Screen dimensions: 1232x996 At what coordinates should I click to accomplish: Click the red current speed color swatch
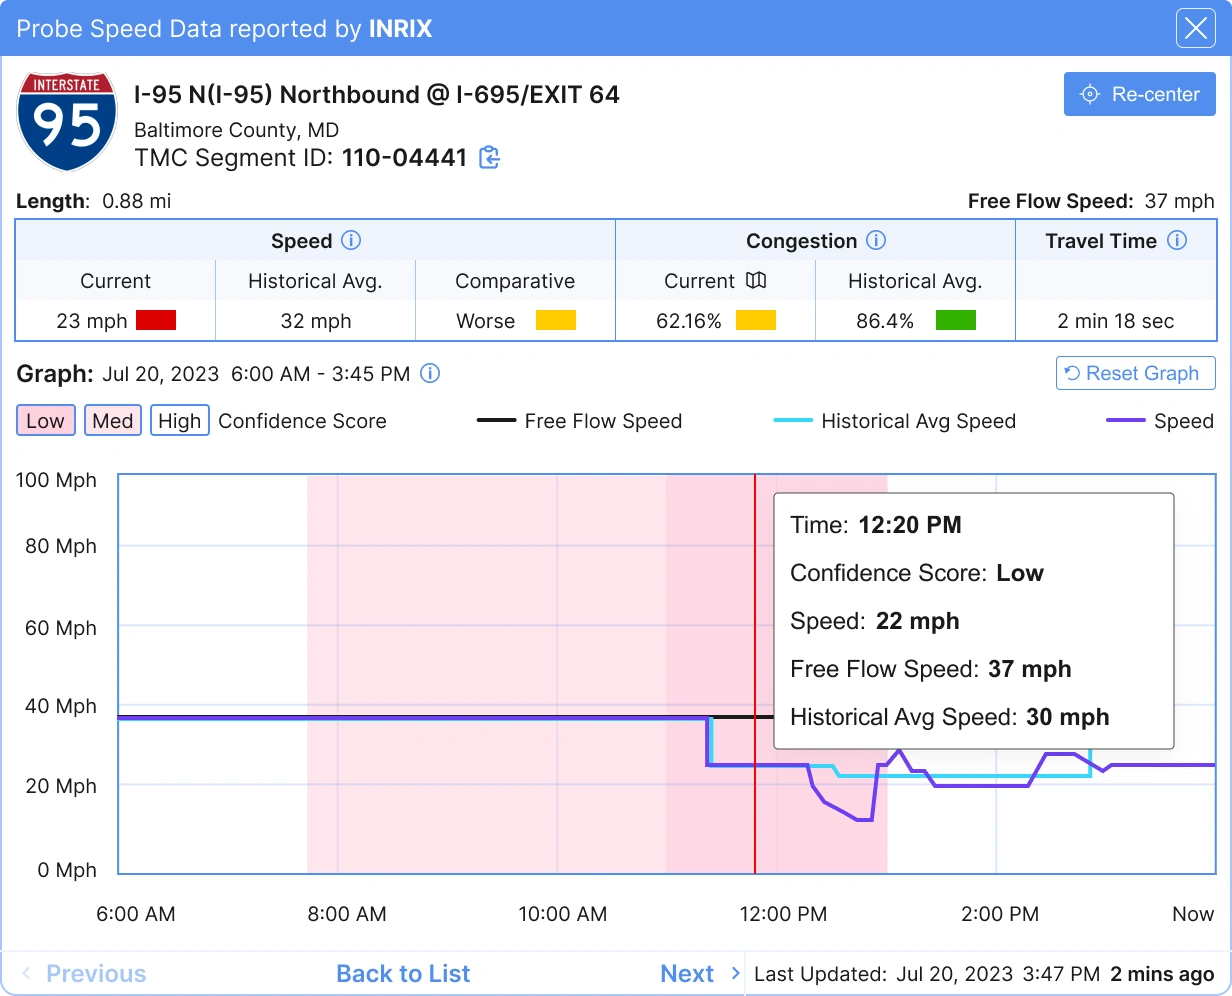(x=155, y=321)
